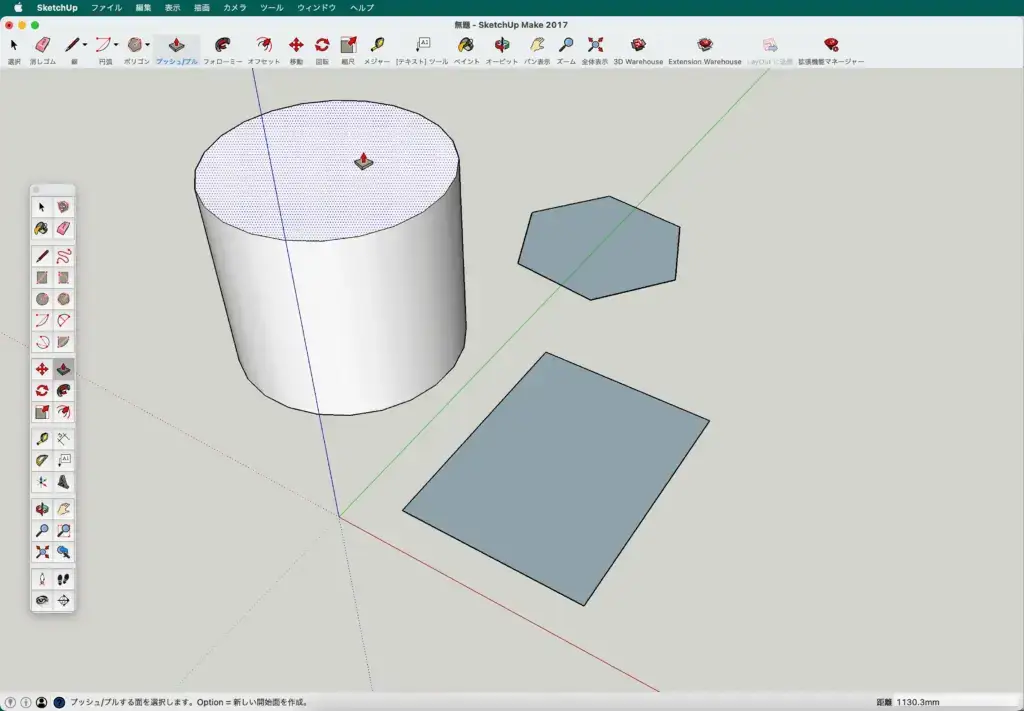Open the 描画 menu

(x=202, y=8)
